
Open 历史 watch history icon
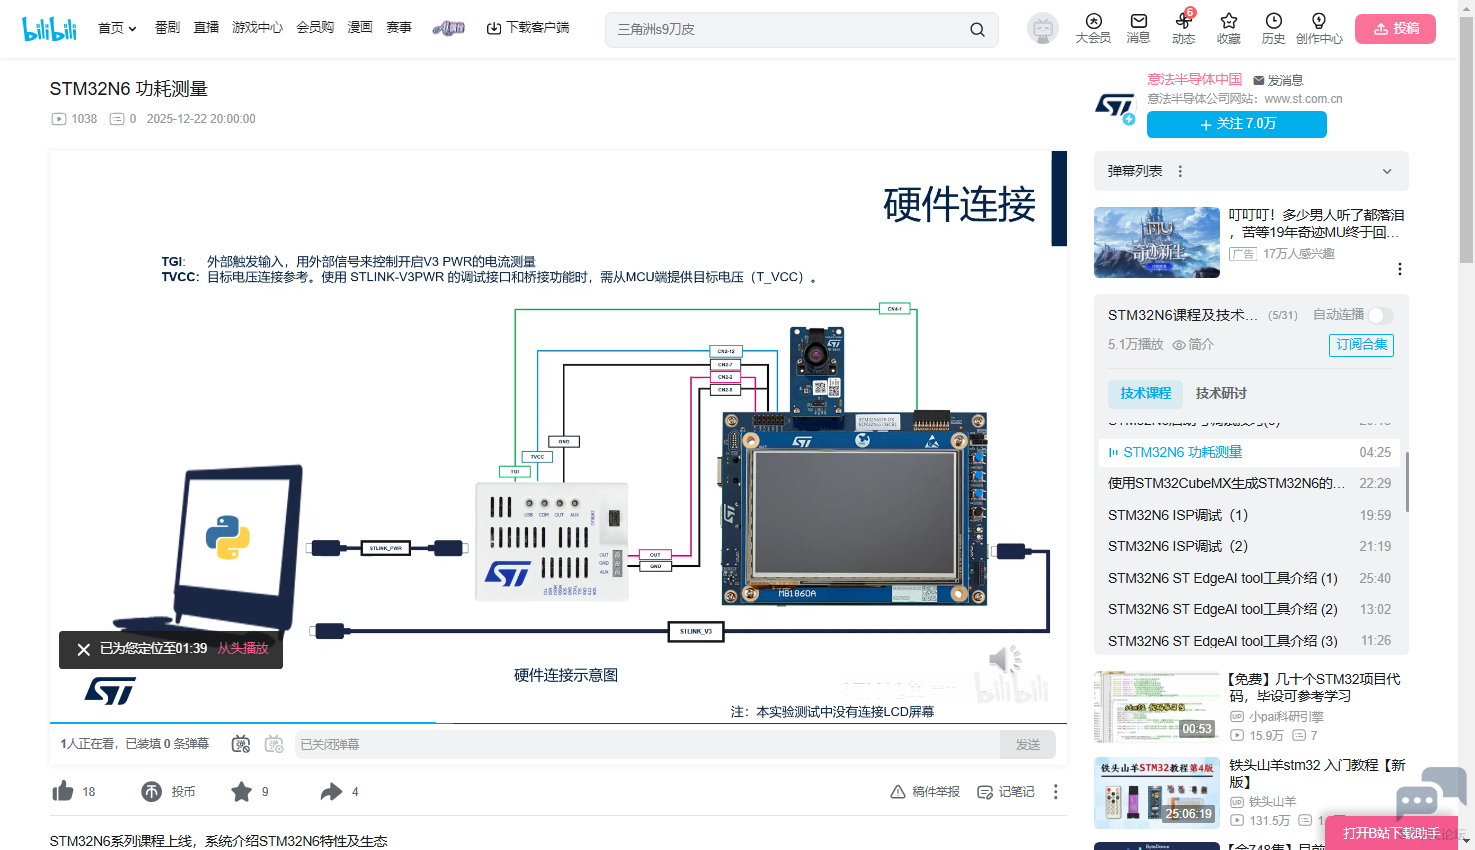[x=1273, y=28]
